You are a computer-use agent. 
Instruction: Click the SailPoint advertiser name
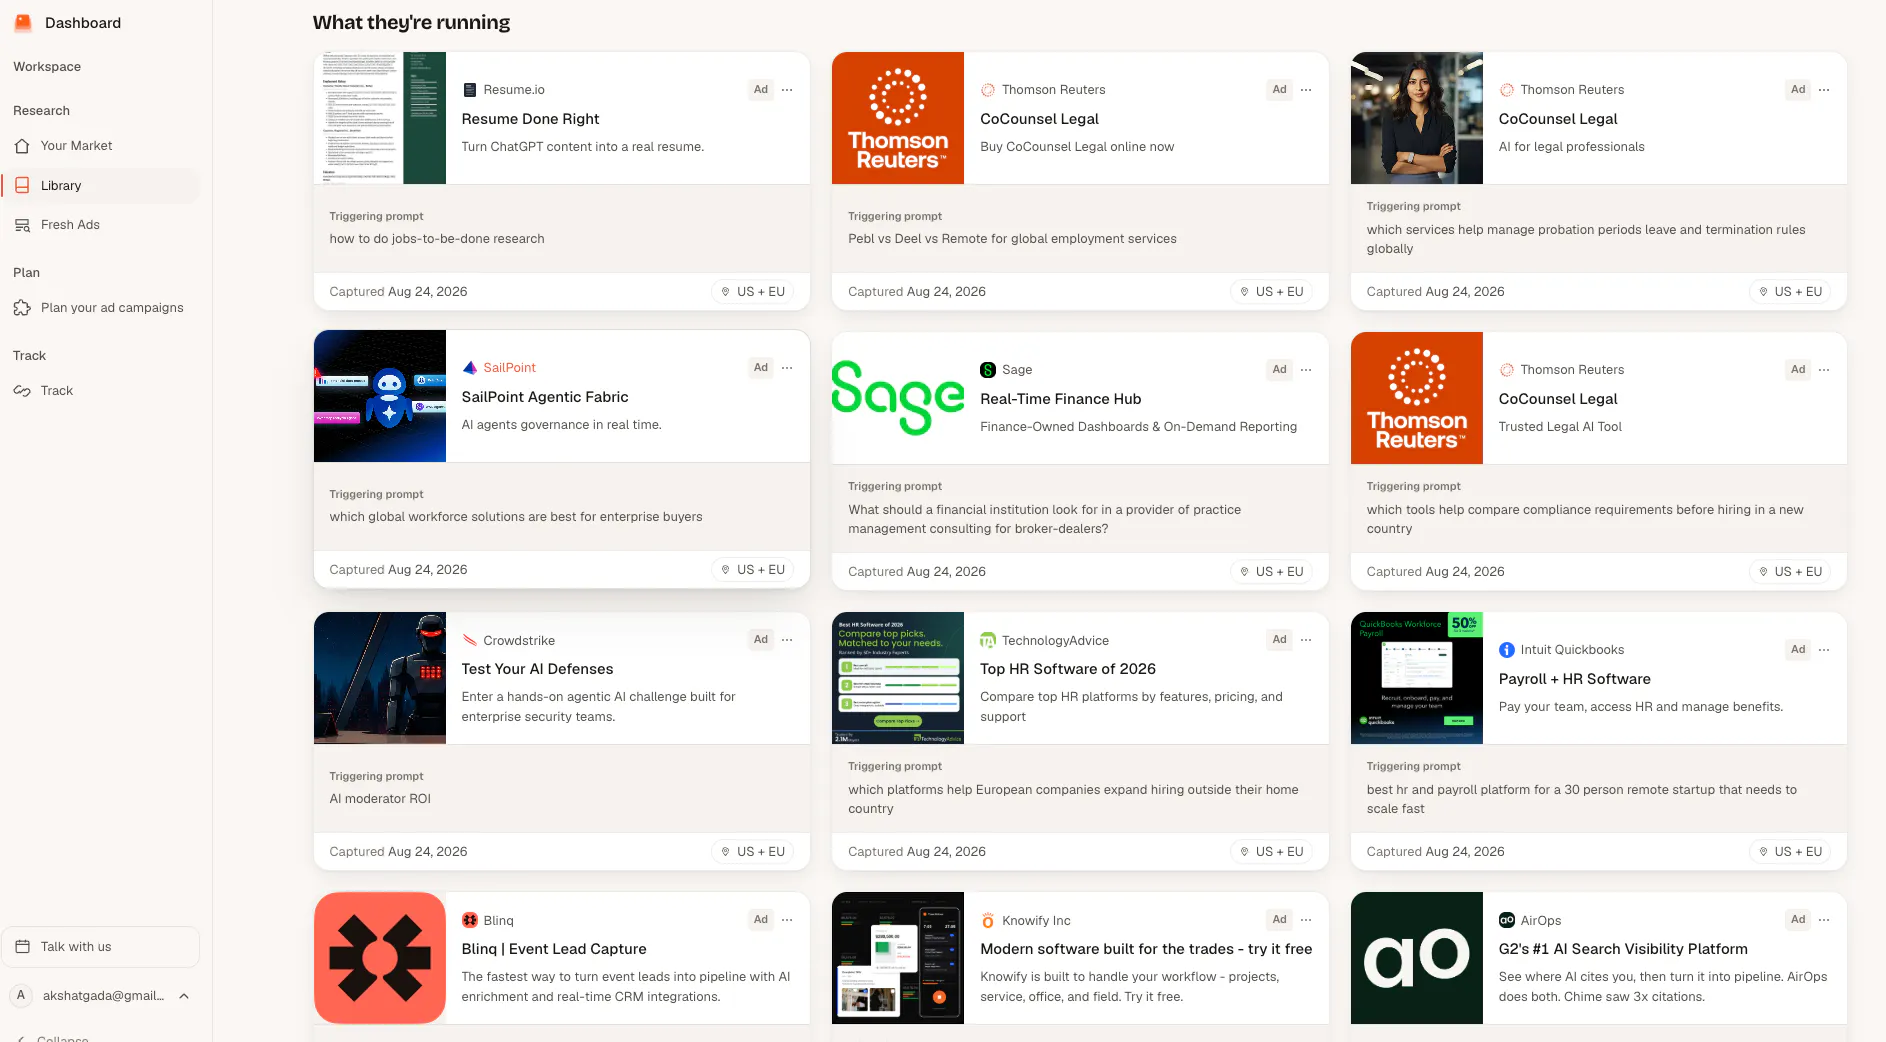(510, 368)
